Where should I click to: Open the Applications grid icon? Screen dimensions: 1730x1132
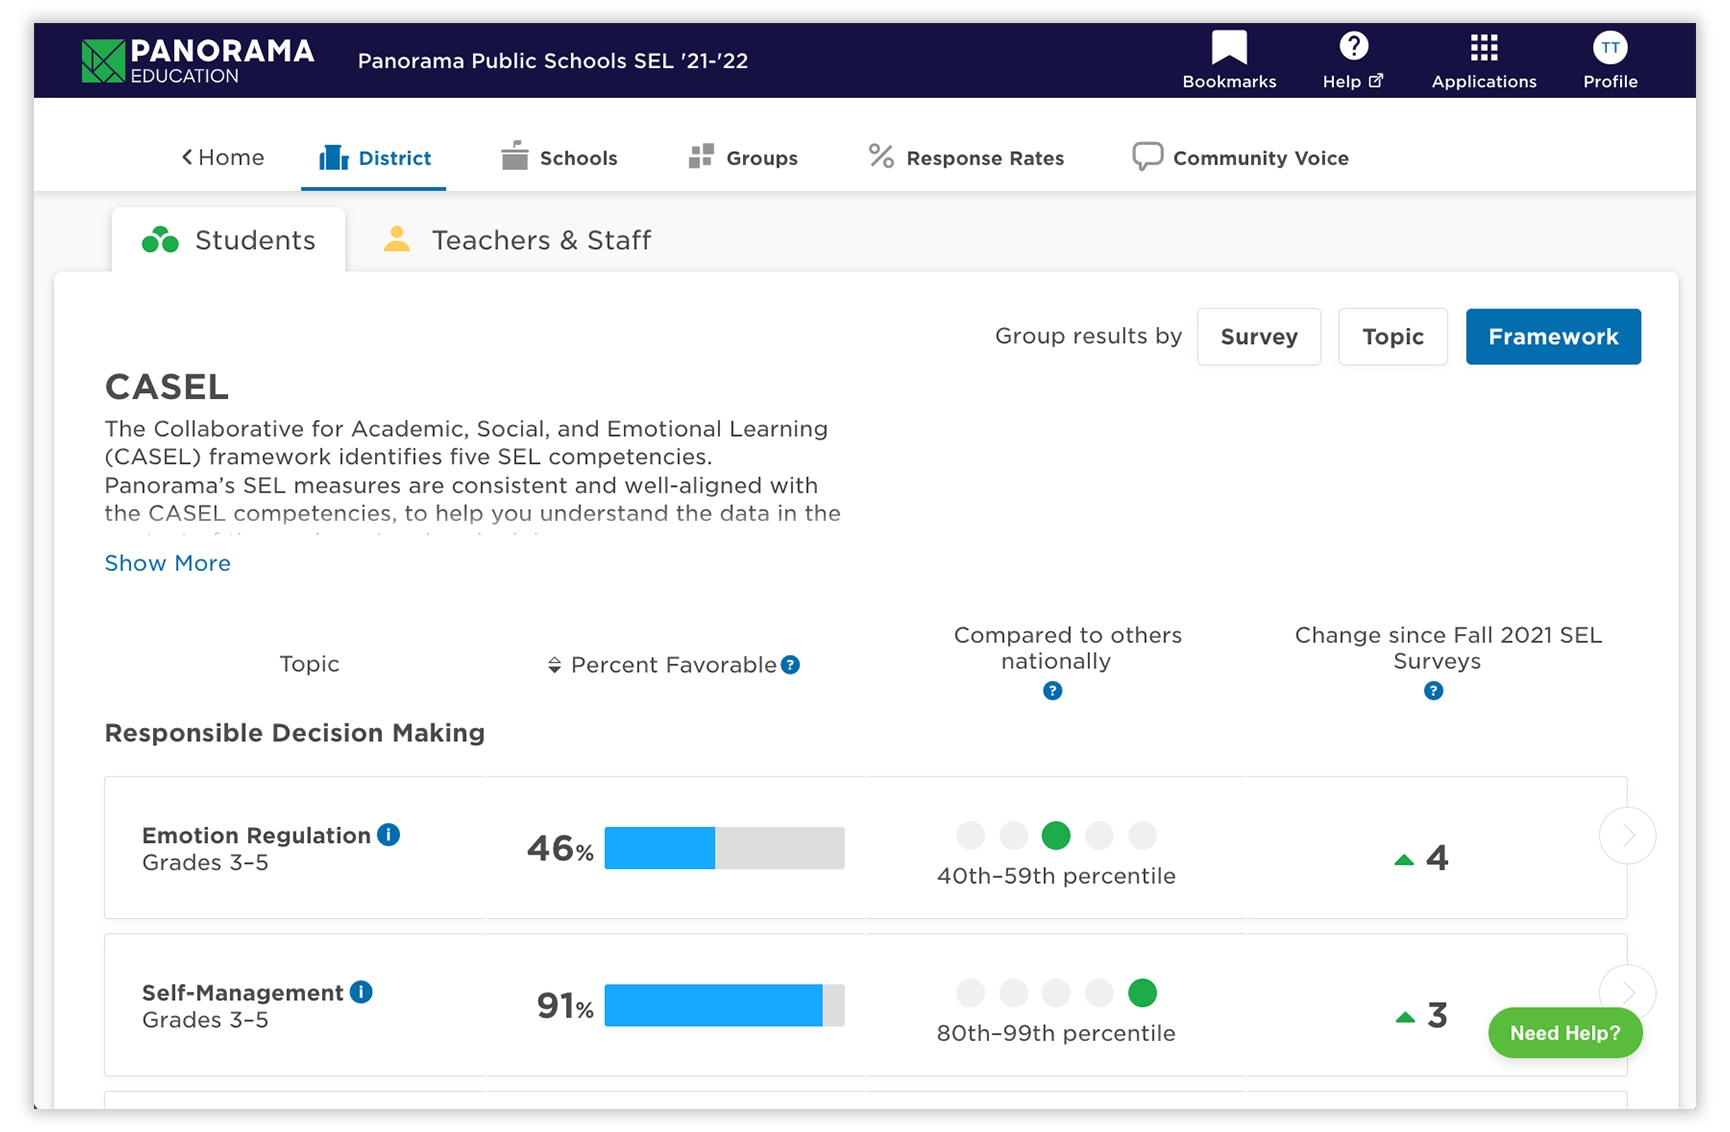(x=1484, y=47)
